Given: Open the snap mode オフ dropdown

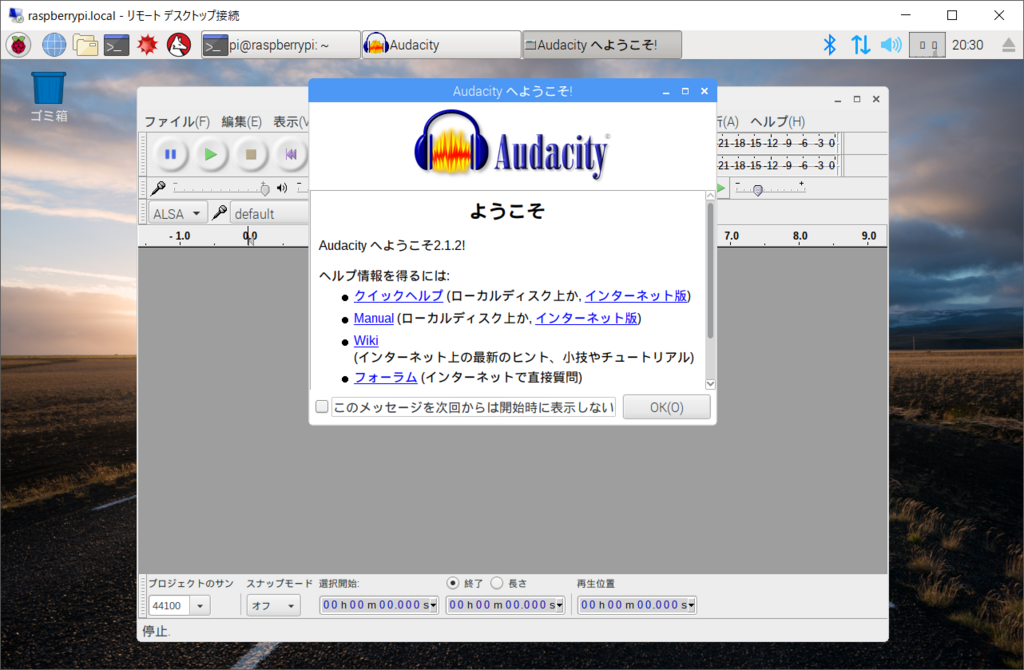Looking at the screenshot, I should 274,605.
